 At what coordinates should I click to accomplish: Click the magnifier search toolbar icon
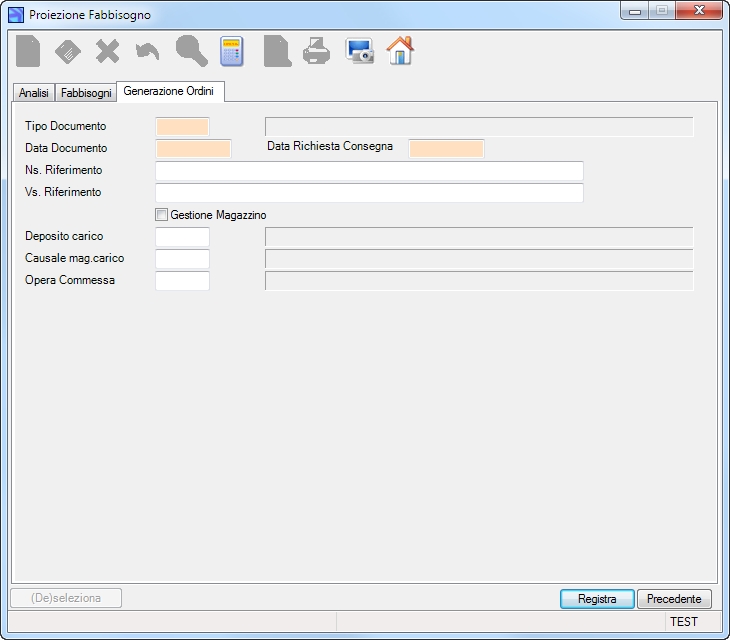click(x=191, y=51)
